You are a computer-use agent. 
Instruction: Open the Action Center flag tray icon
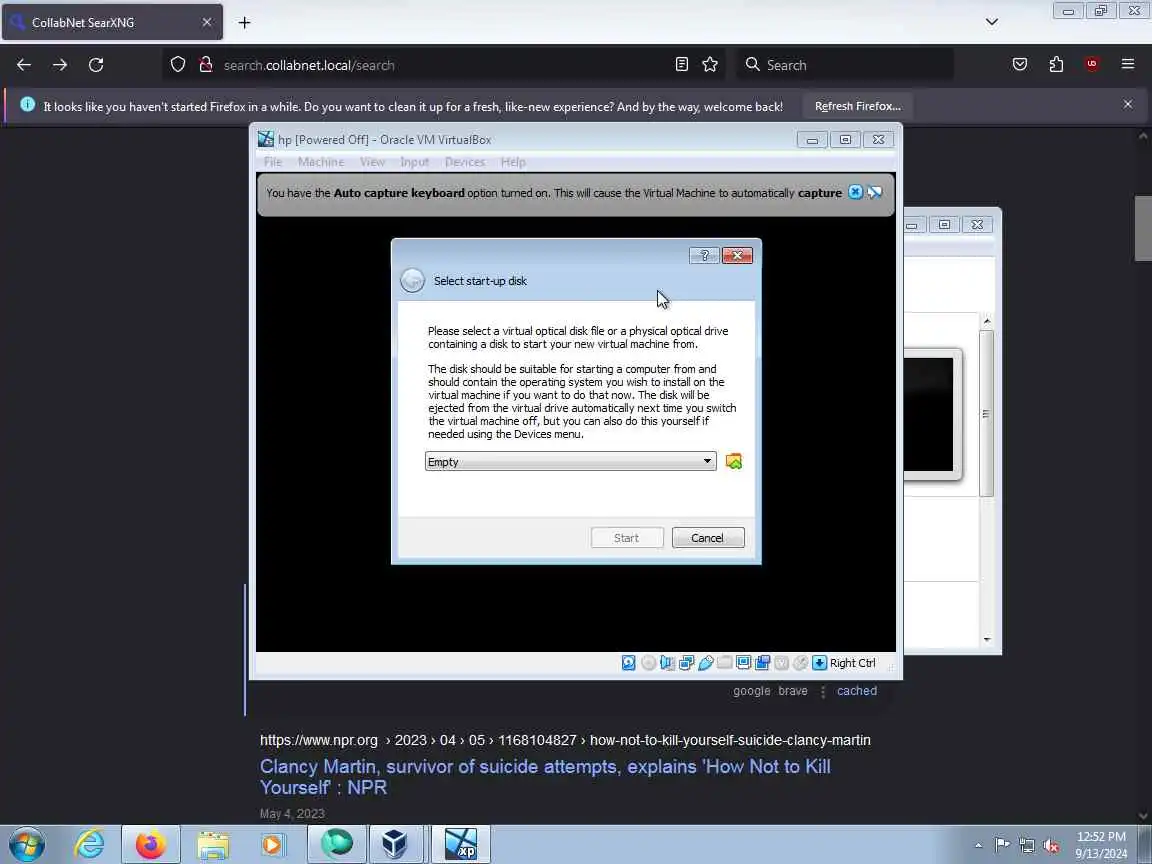[1002, 846]
